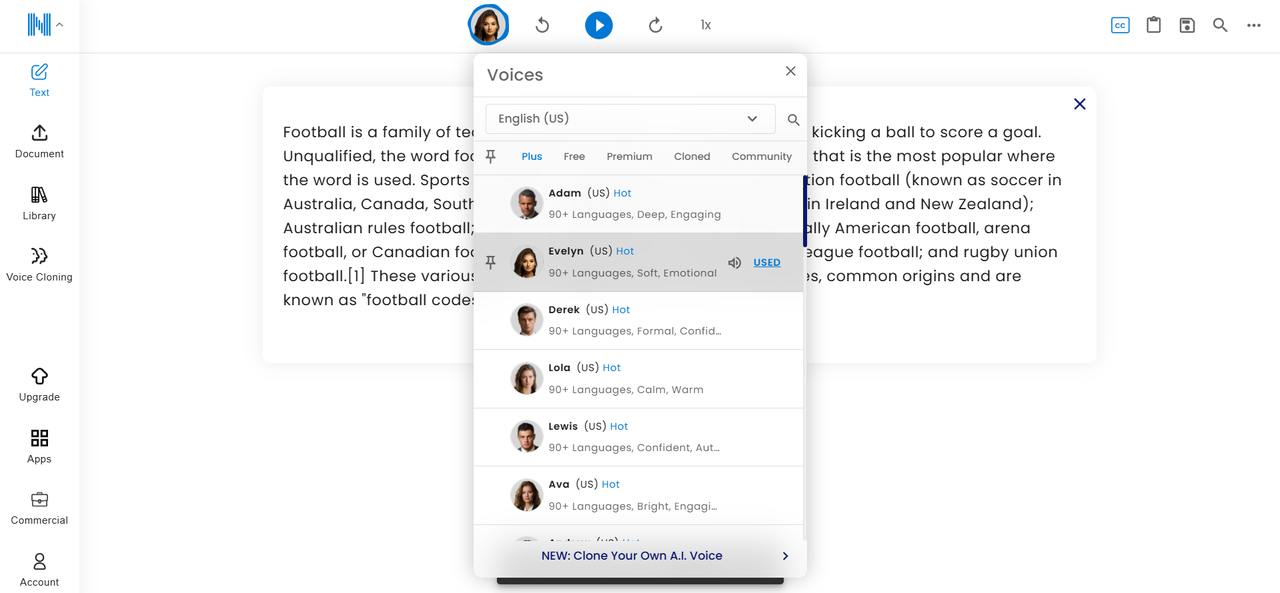Screen dimensions: 1280x593
Task: Open the Commercial section
Action: coord(39,508)
